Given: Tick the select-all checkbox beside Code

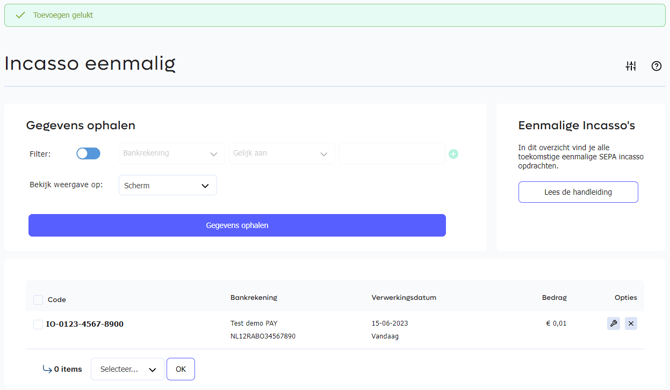Looking at the screenshot, I should (x=38, y=299).
